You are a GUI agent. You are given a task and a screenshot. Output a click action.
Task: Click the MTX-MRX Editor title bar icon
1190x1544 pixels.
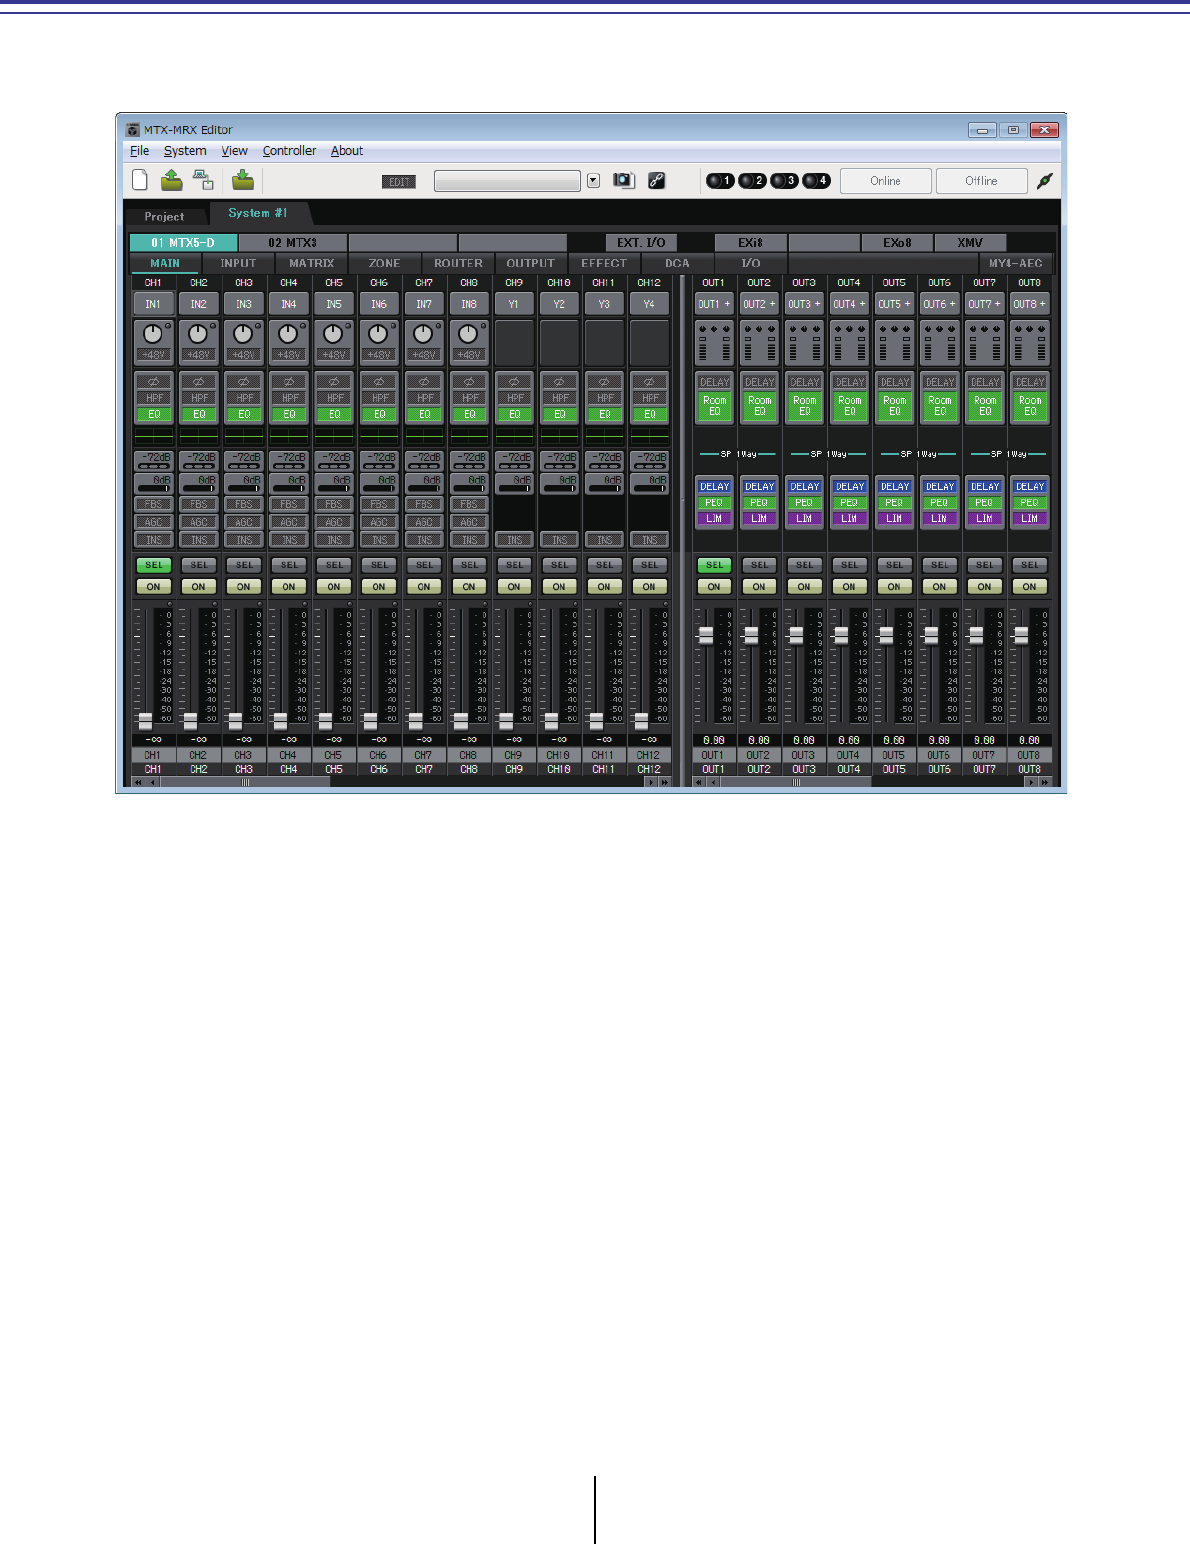point(133,130)
